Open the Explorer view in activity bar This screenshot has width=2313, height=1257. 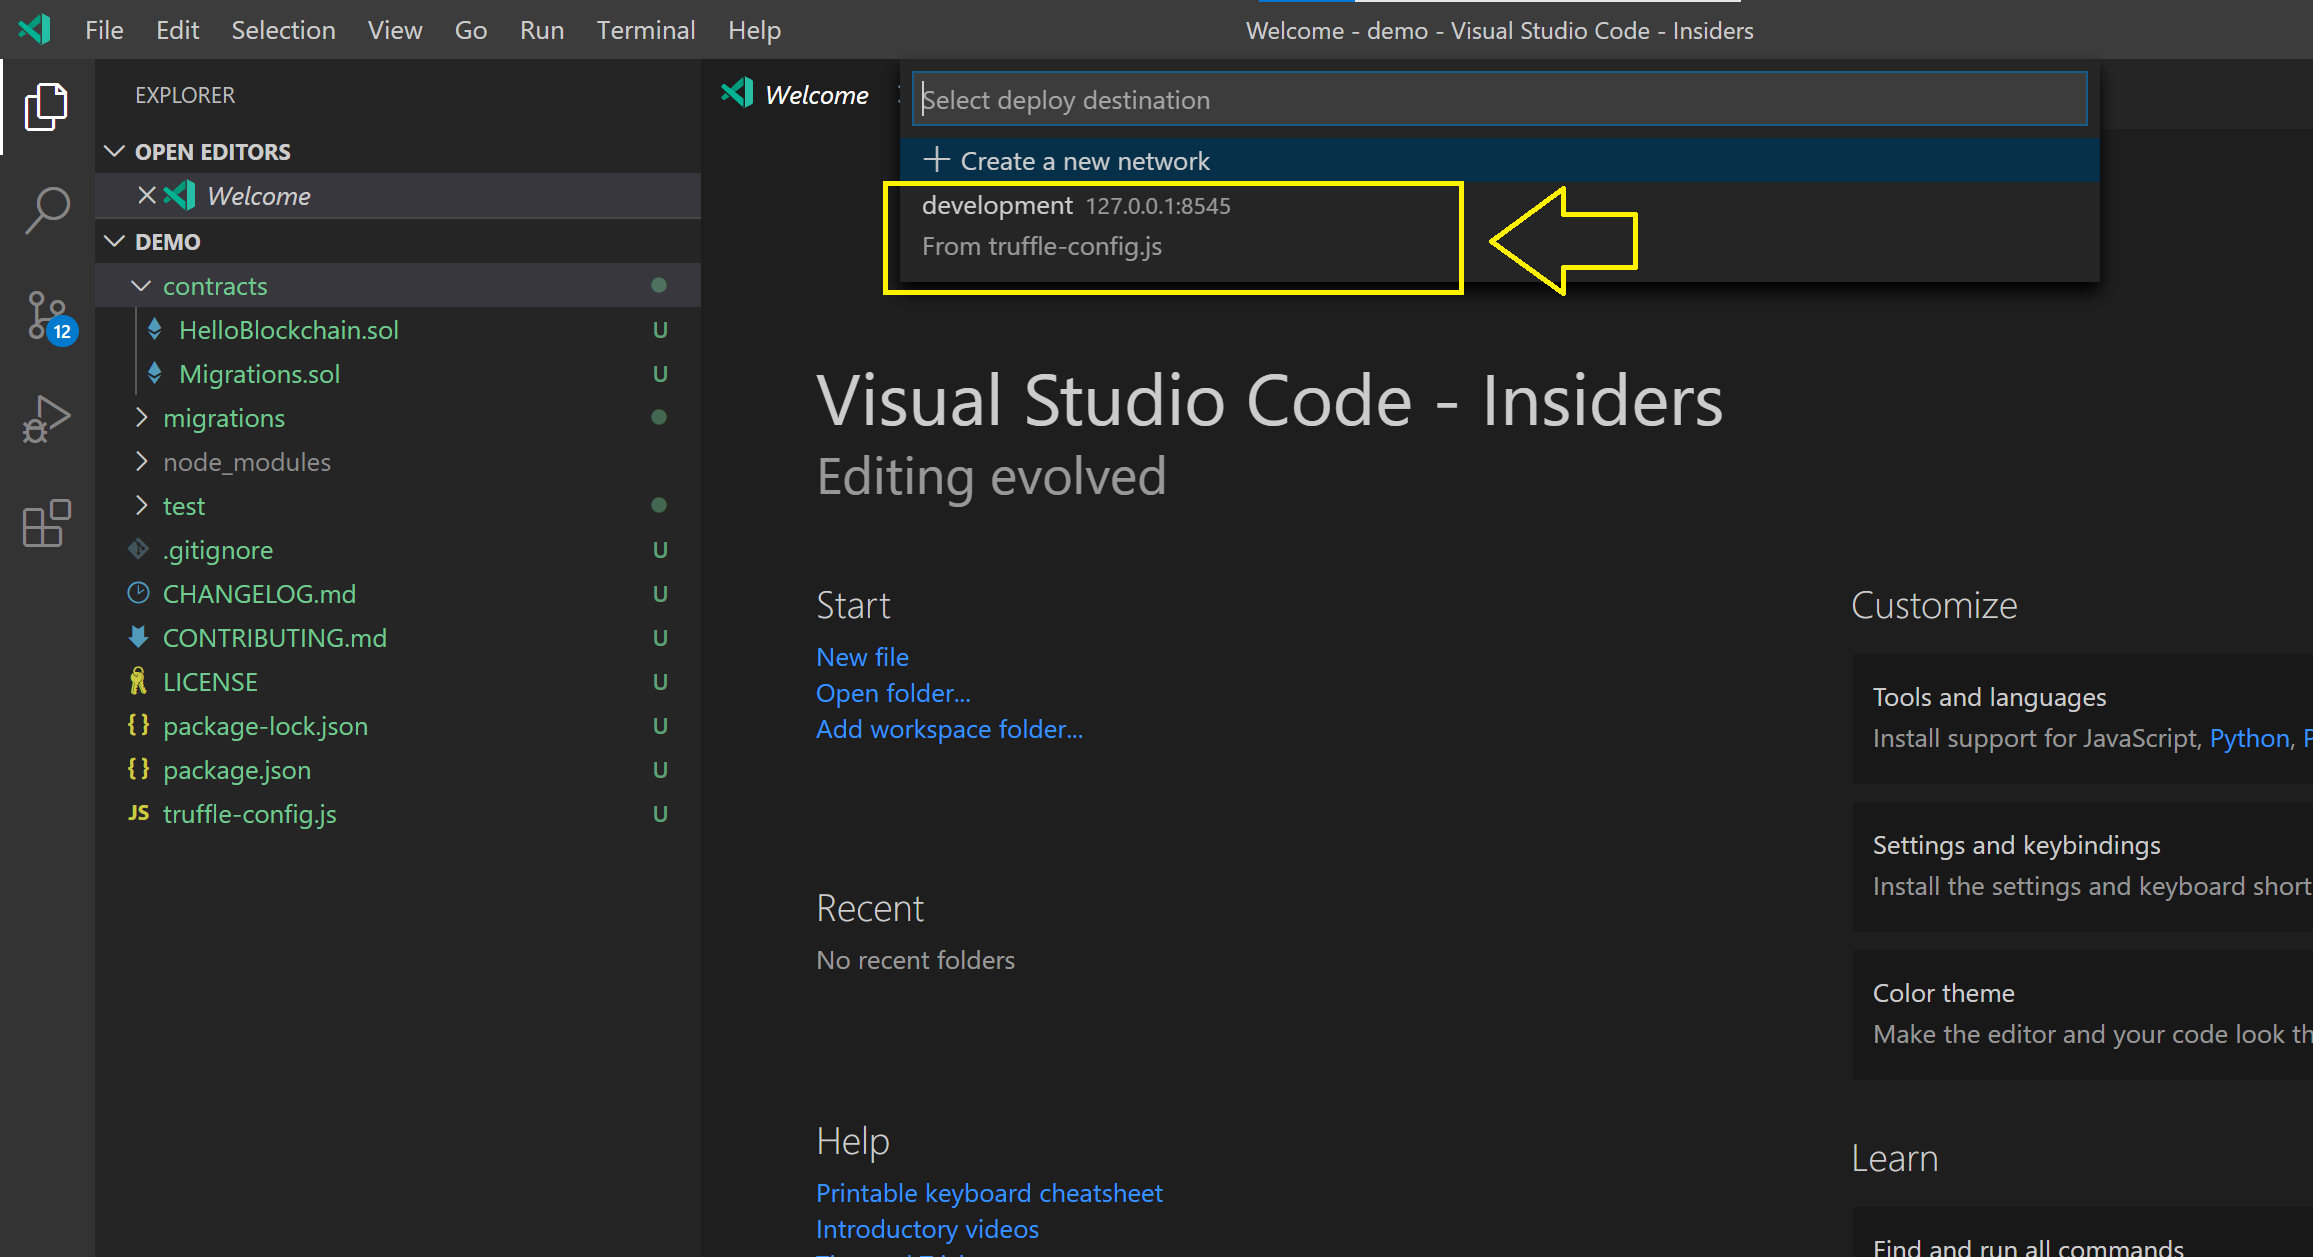pyautogui.click(x=46, y=106)
